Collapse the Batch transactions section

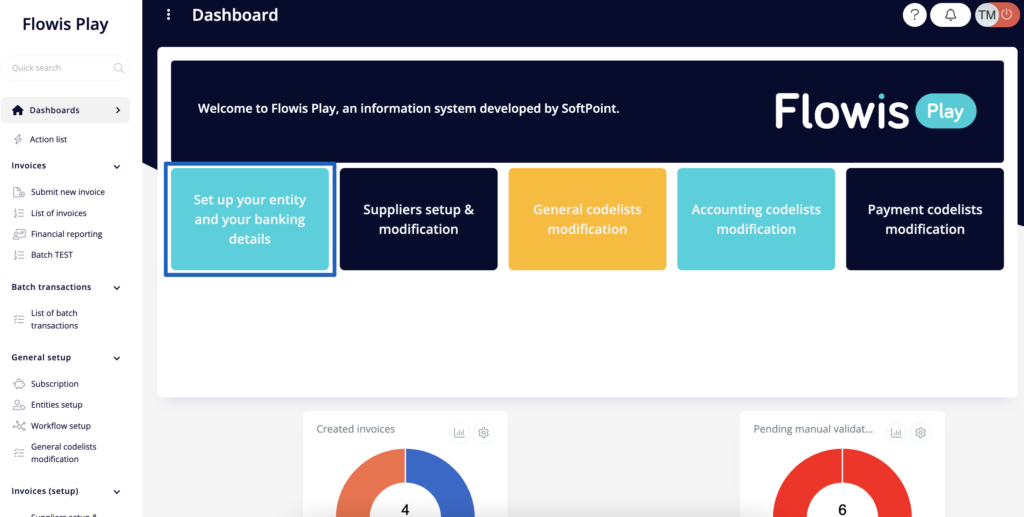click(x=117, y=288)
